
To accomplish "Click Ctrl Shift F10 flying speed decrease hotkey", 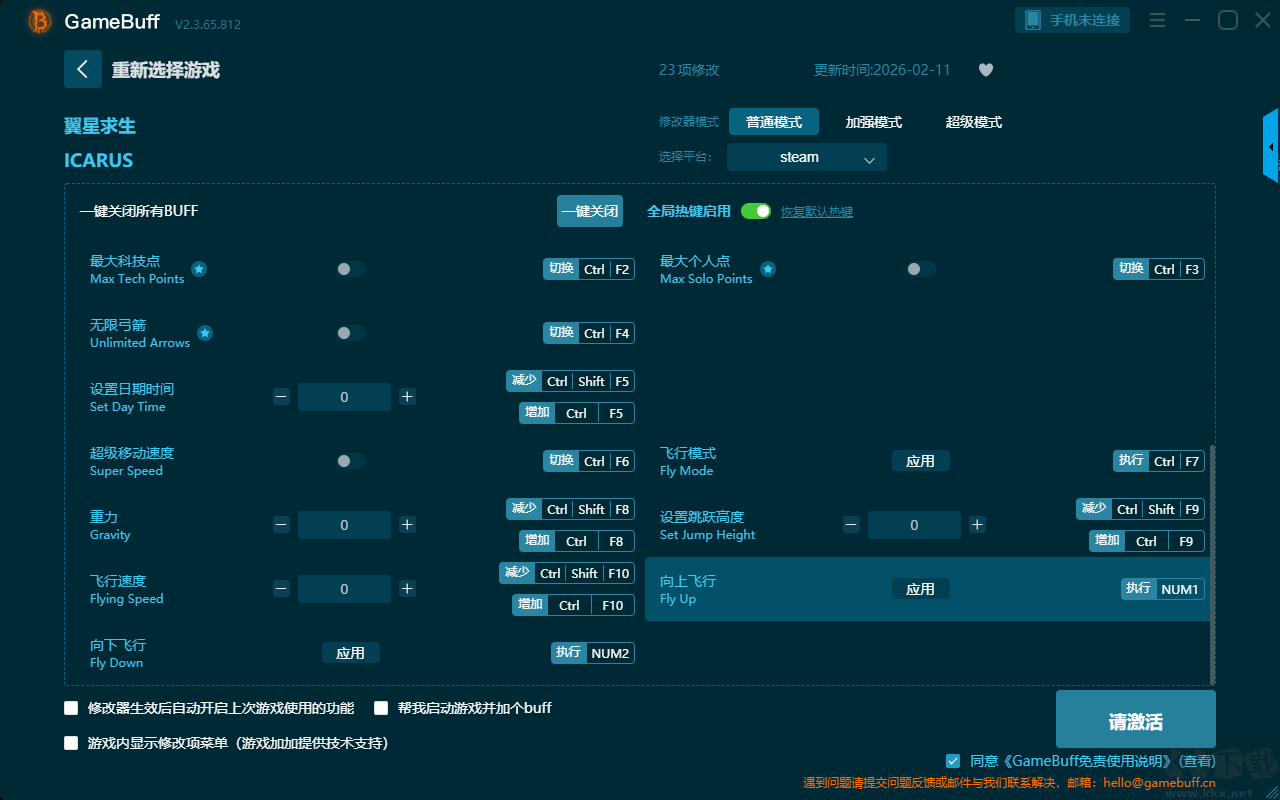I will coord(567,573).
